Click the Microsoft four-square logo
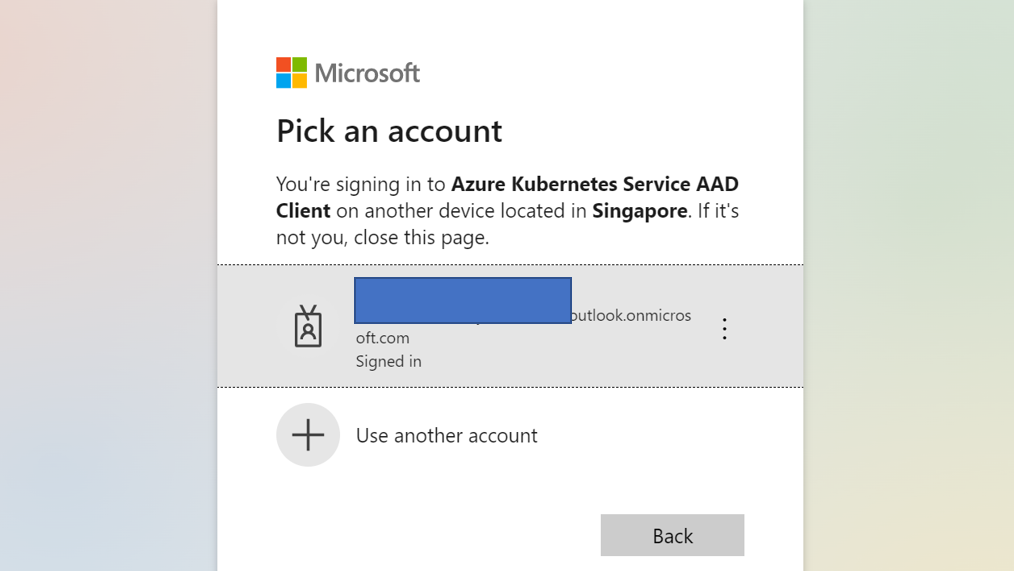The image size is (1014, 571). 292,72
